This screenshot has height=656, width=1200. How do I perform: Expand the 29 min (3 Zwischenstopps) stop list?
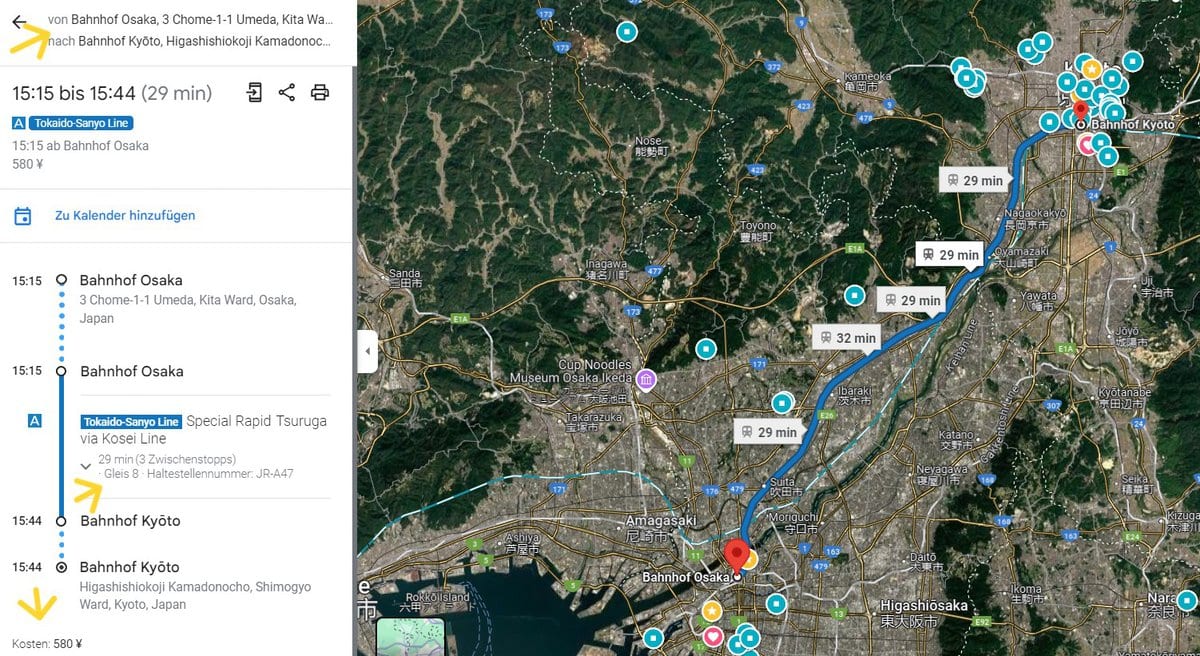tap(86, 466)
